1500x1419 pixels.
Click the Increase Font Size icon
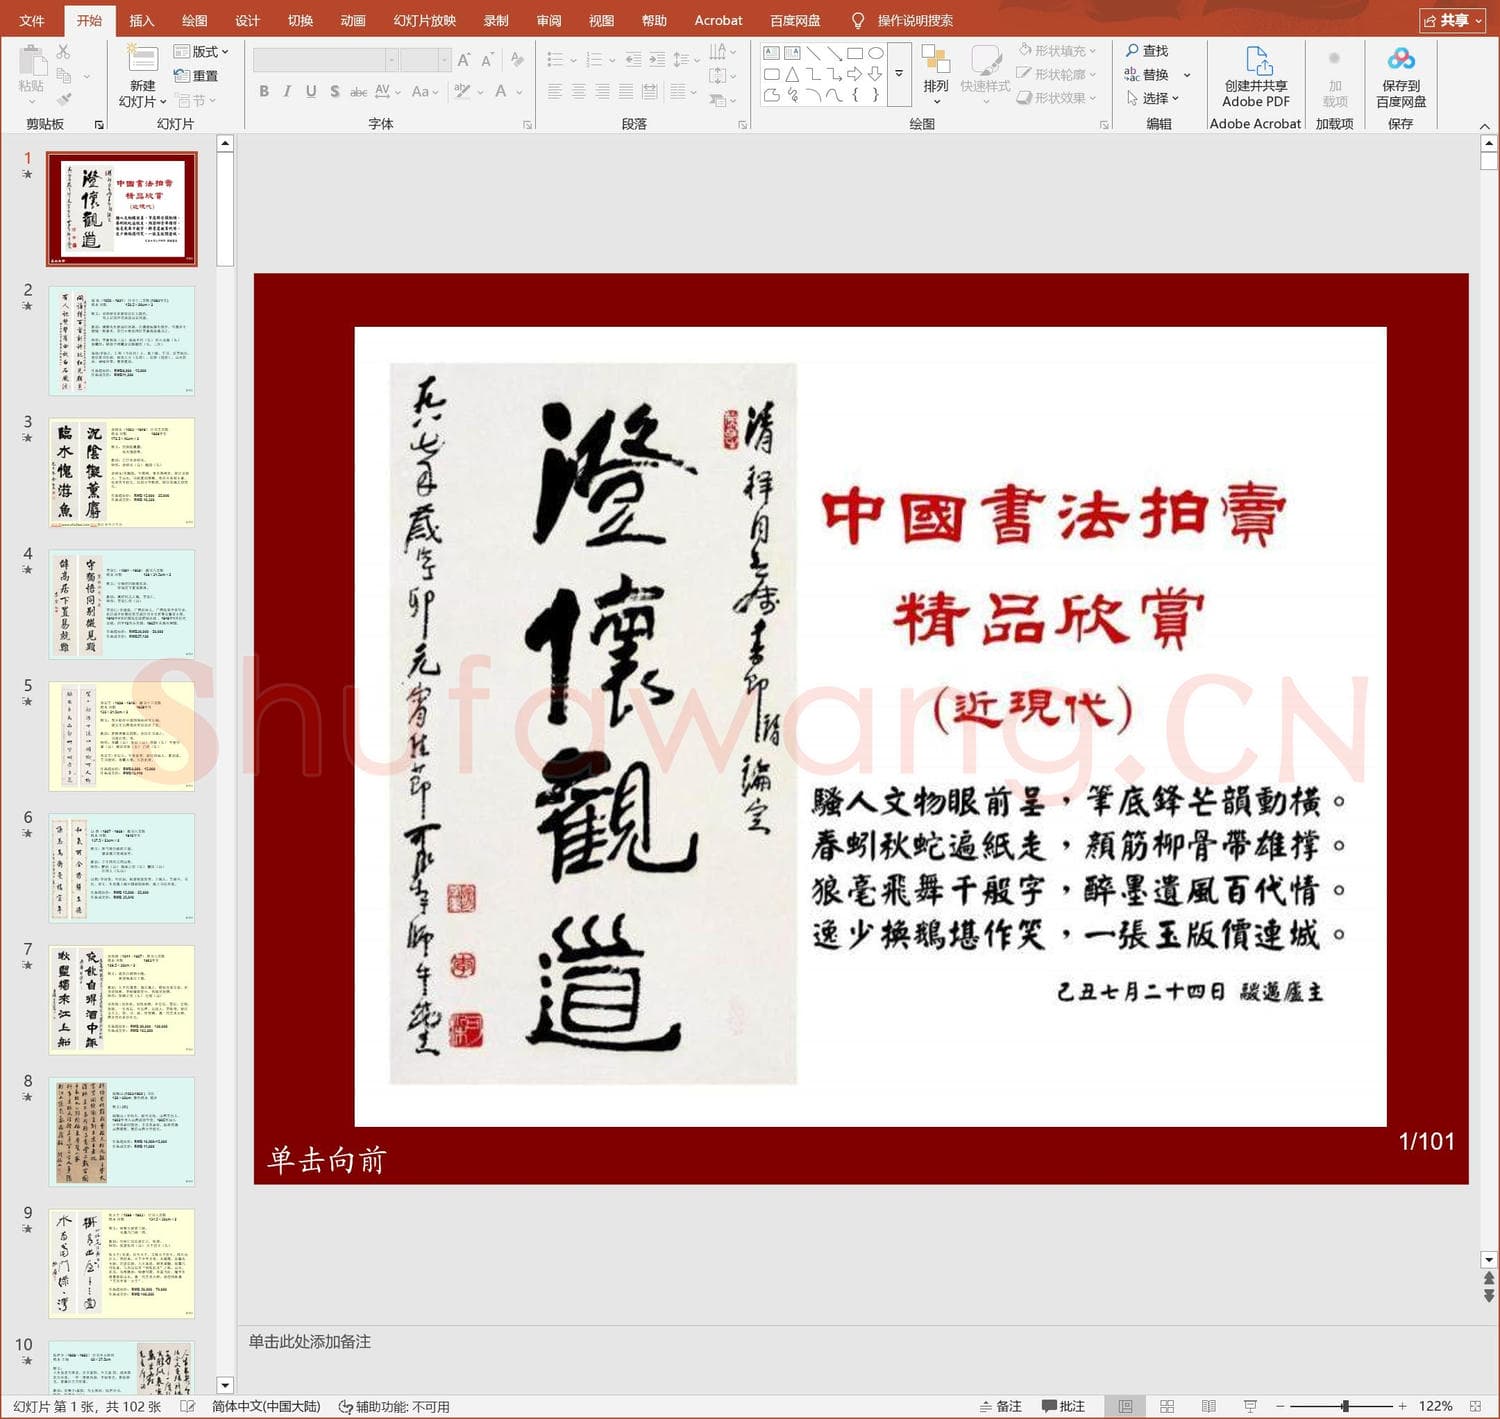tap(464, 60)
